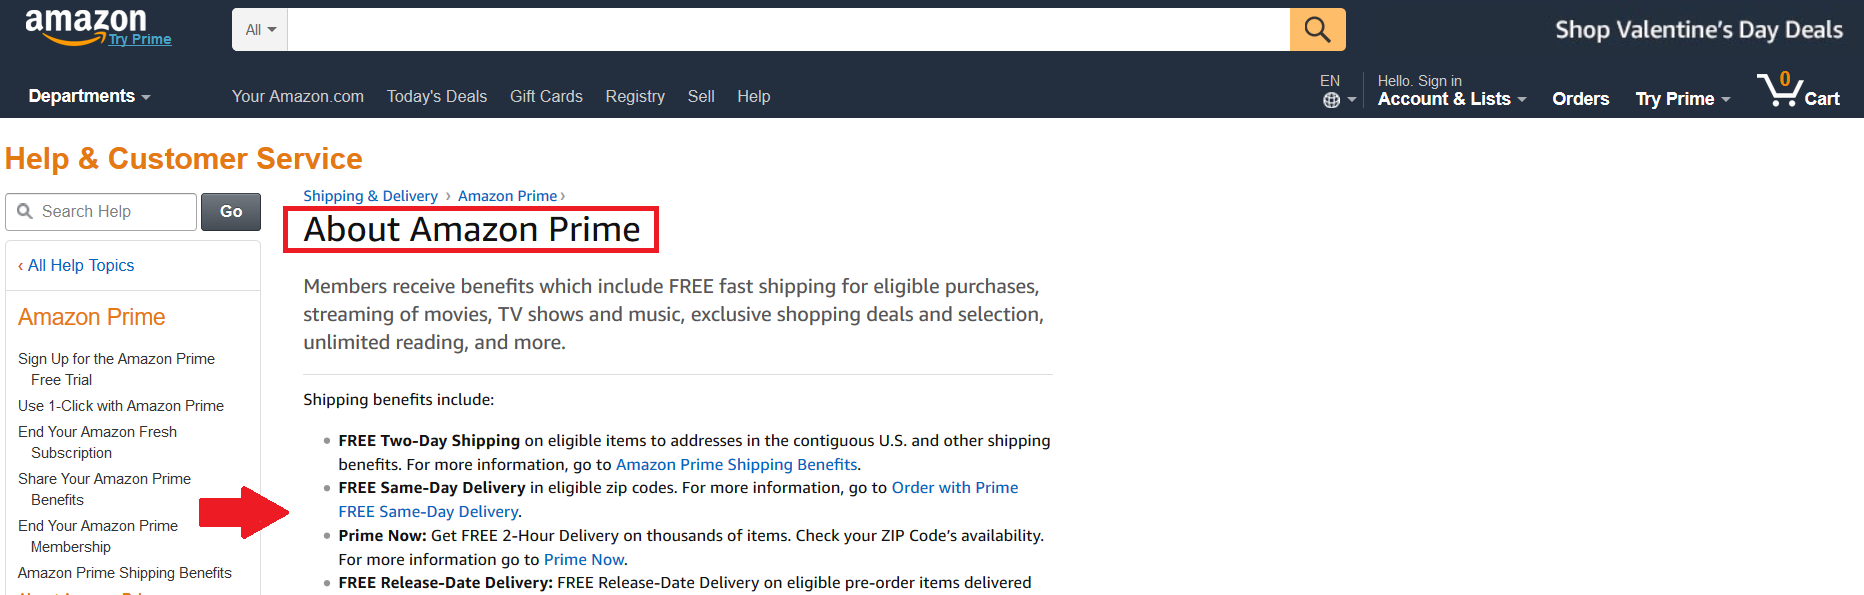Click the Amazon logo
This screenshot has width=1864, height=595.
(x=85, y=24)
